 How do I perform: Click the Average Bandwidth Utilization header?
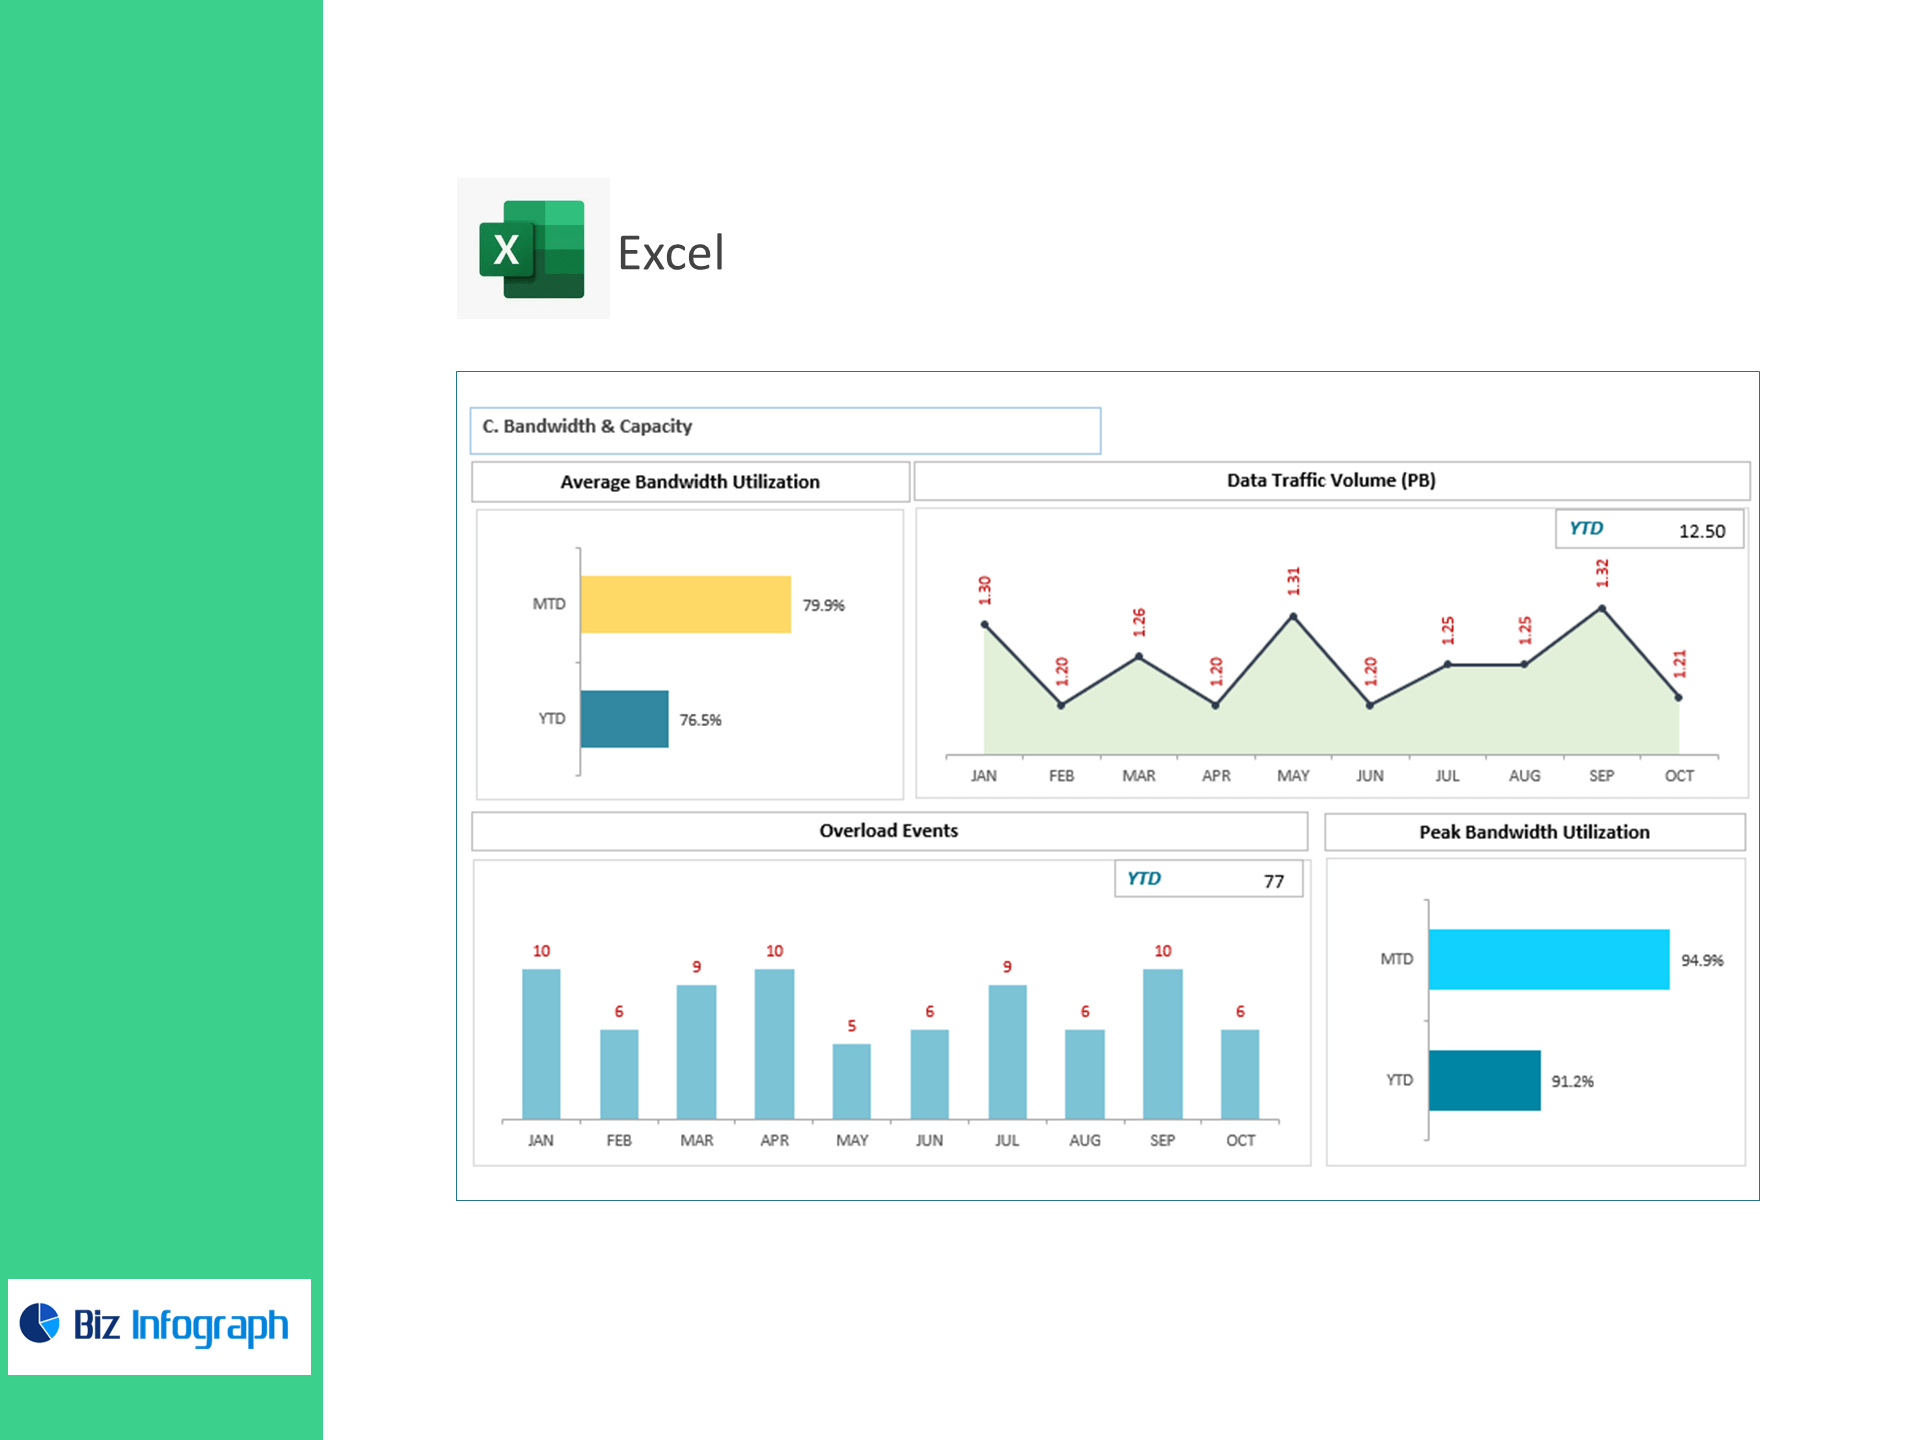[690, 482]
